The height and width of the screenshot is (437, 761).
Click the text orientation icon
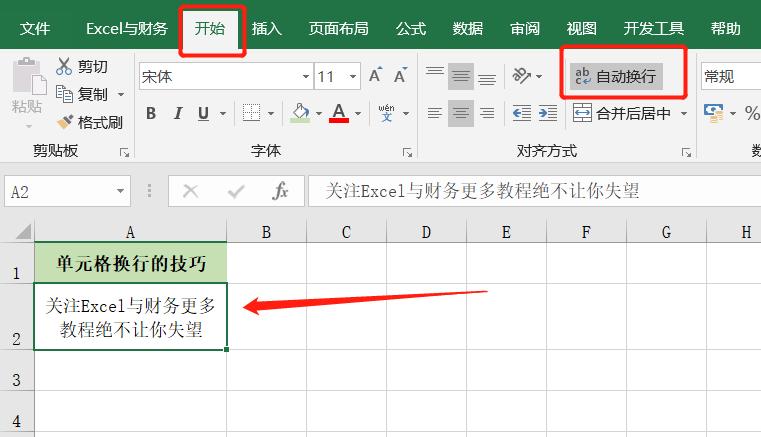point(522,76)
